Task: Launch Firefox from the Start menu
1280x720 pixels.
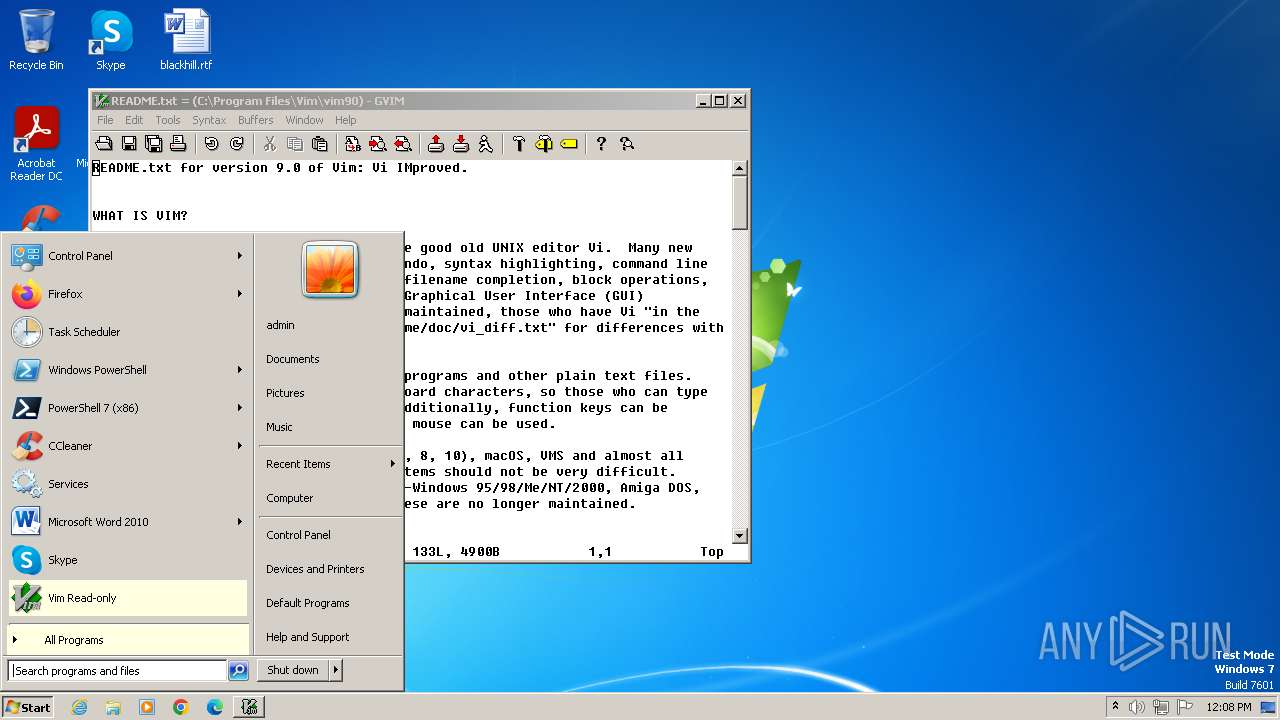Action: tap(128, 294)
